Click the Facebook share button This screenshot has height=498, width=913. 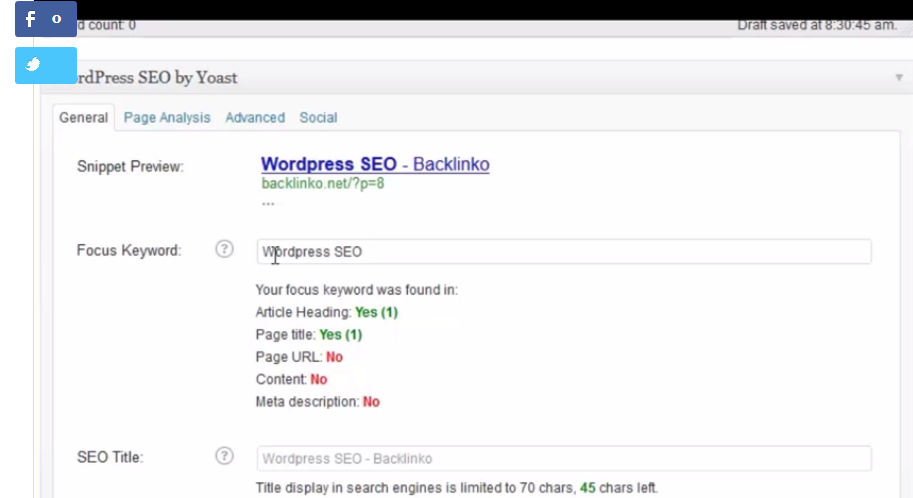point(45,19)
